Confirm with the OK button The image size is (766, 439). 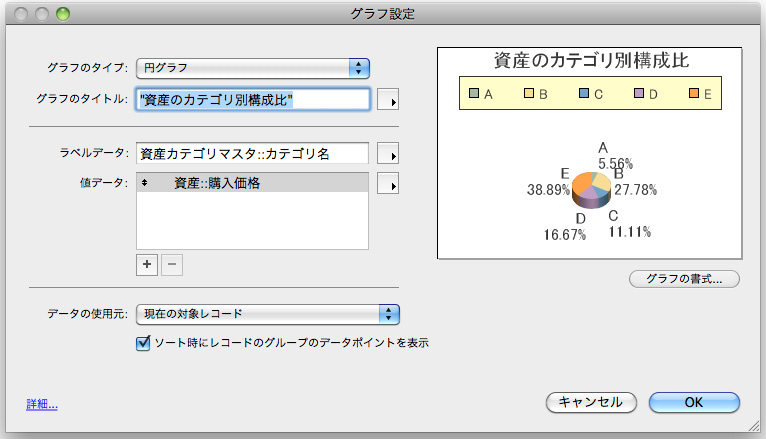pyautogui.click(x=694, y=401)
